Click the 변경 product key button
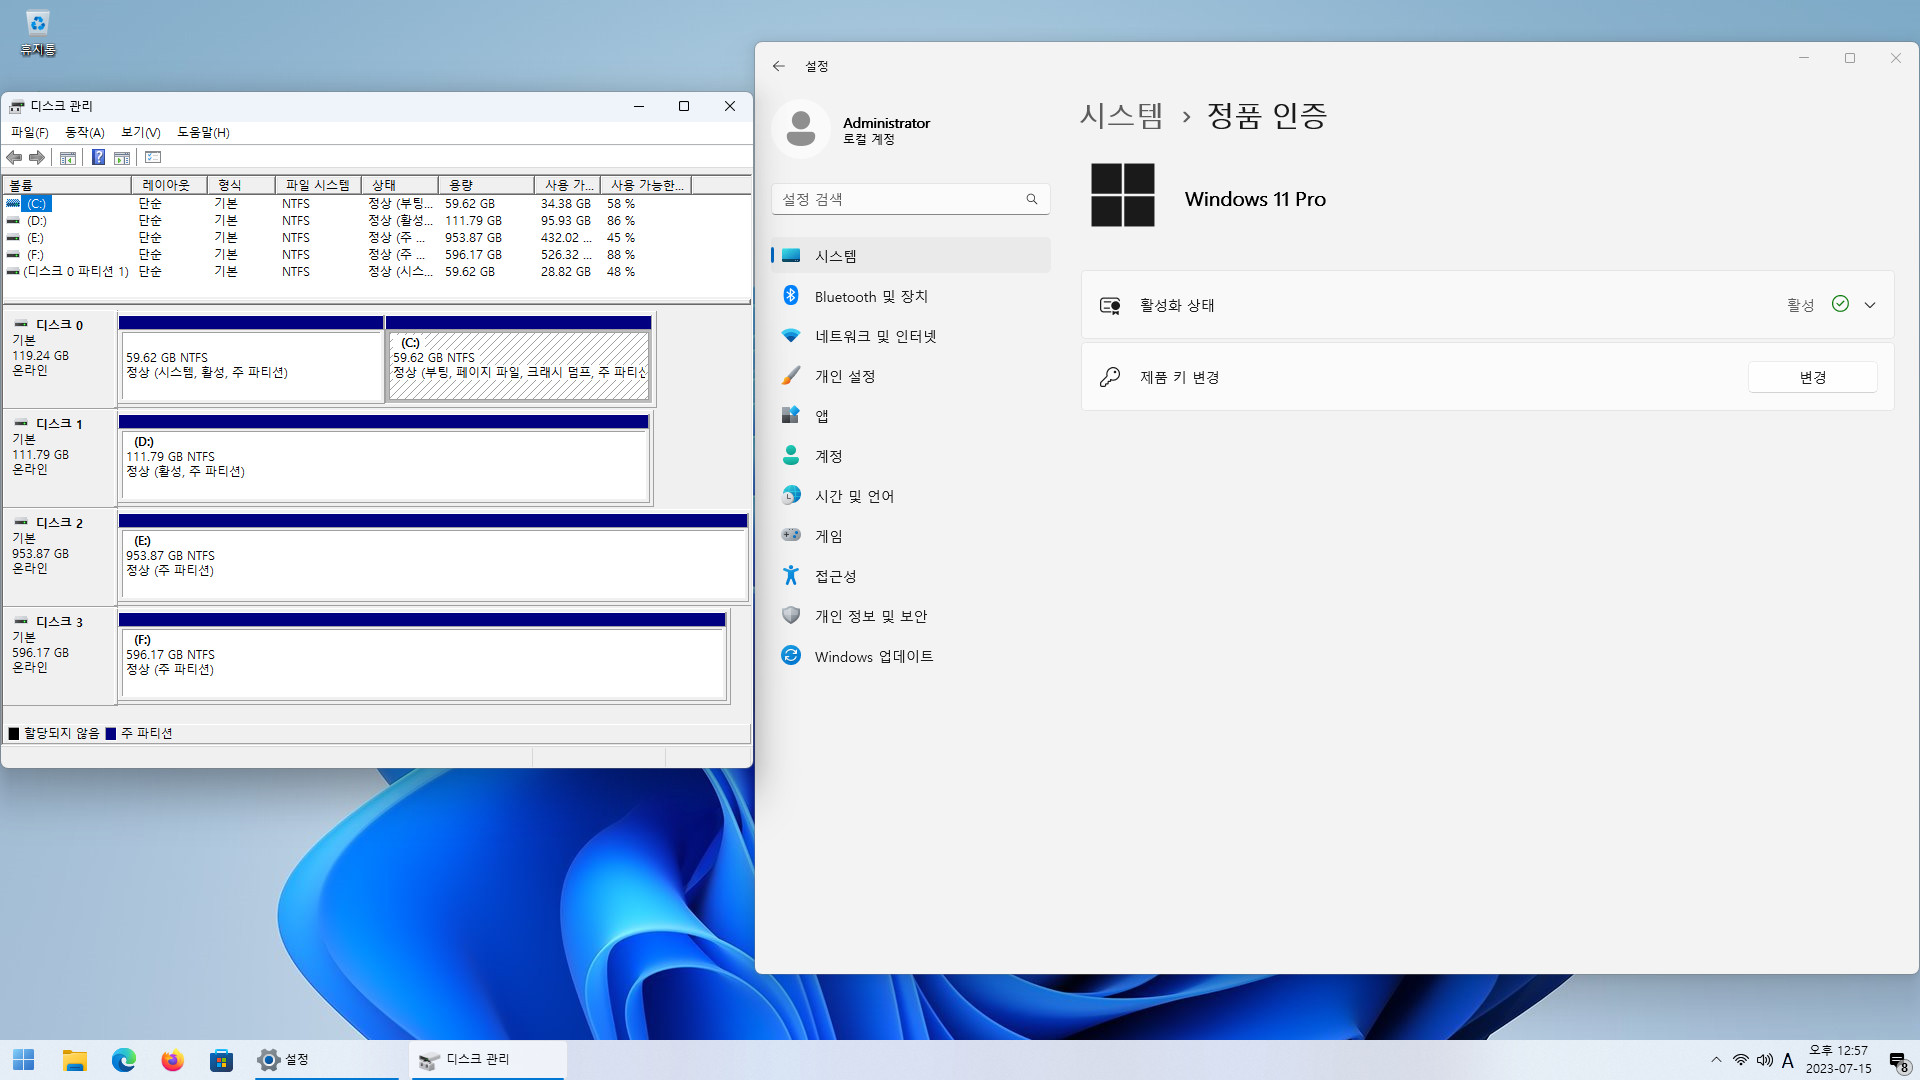This screenshot has height=1080, width=1920. pos(1812,377)
